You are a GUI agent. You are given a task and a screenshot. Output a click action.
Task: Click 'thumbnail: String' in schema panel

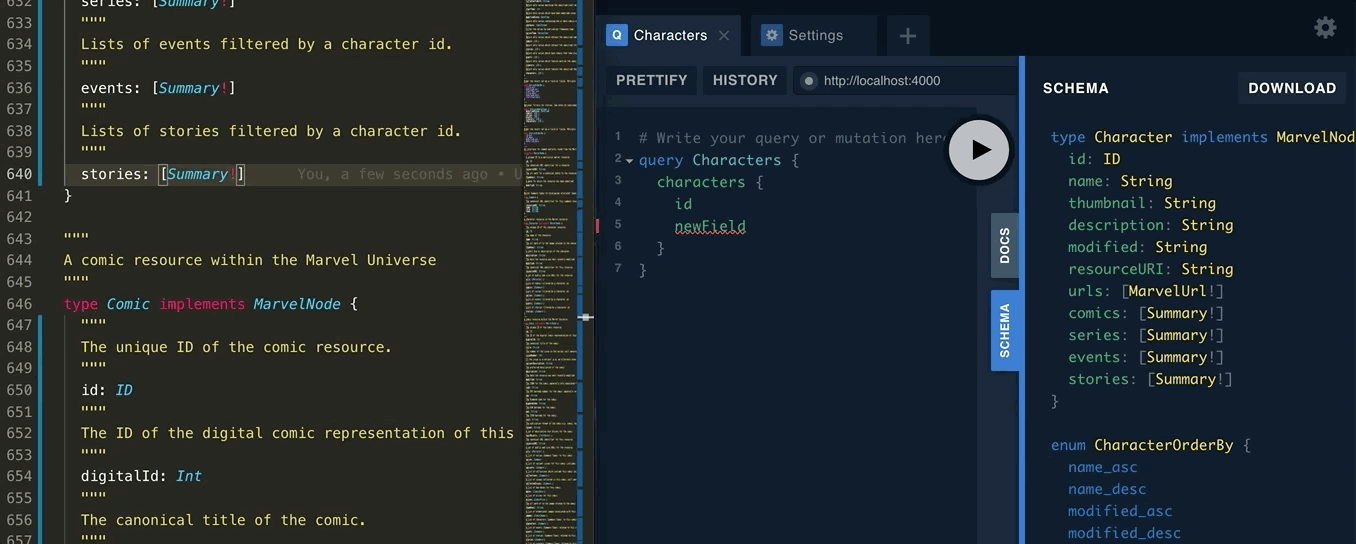(1141, 203)
